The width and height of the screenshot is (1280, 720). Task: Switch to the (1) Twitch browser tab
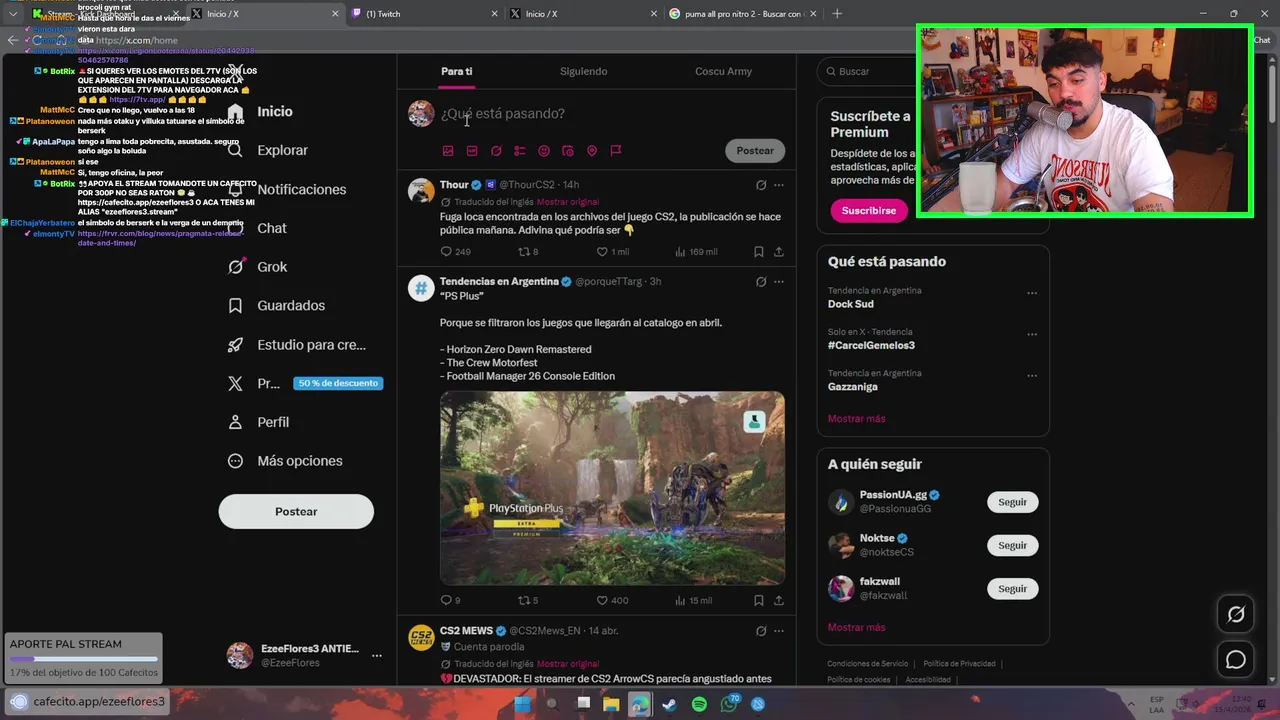pos(423,14)
